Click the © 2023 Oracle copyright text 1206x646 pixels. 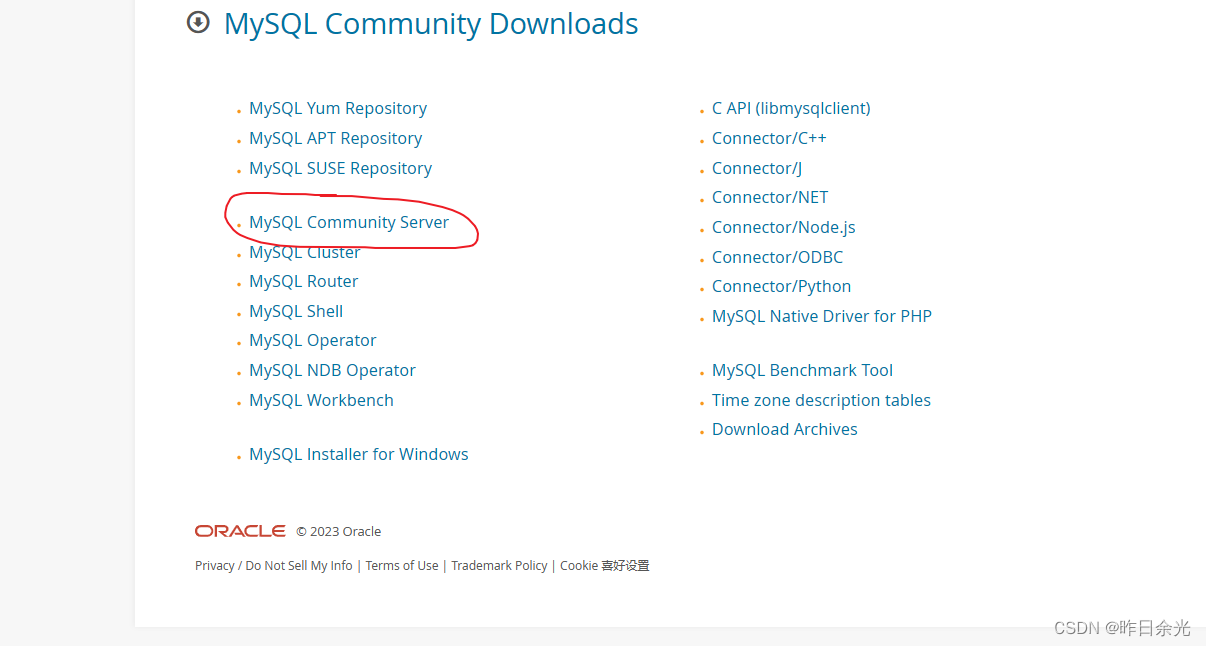click(x=339, y=531)
